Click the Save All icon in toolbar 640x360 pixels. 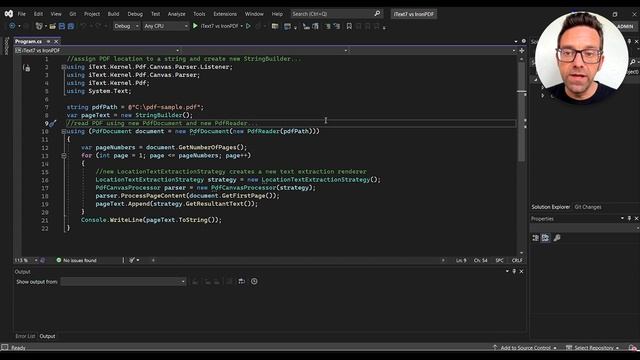pos(71,26)
